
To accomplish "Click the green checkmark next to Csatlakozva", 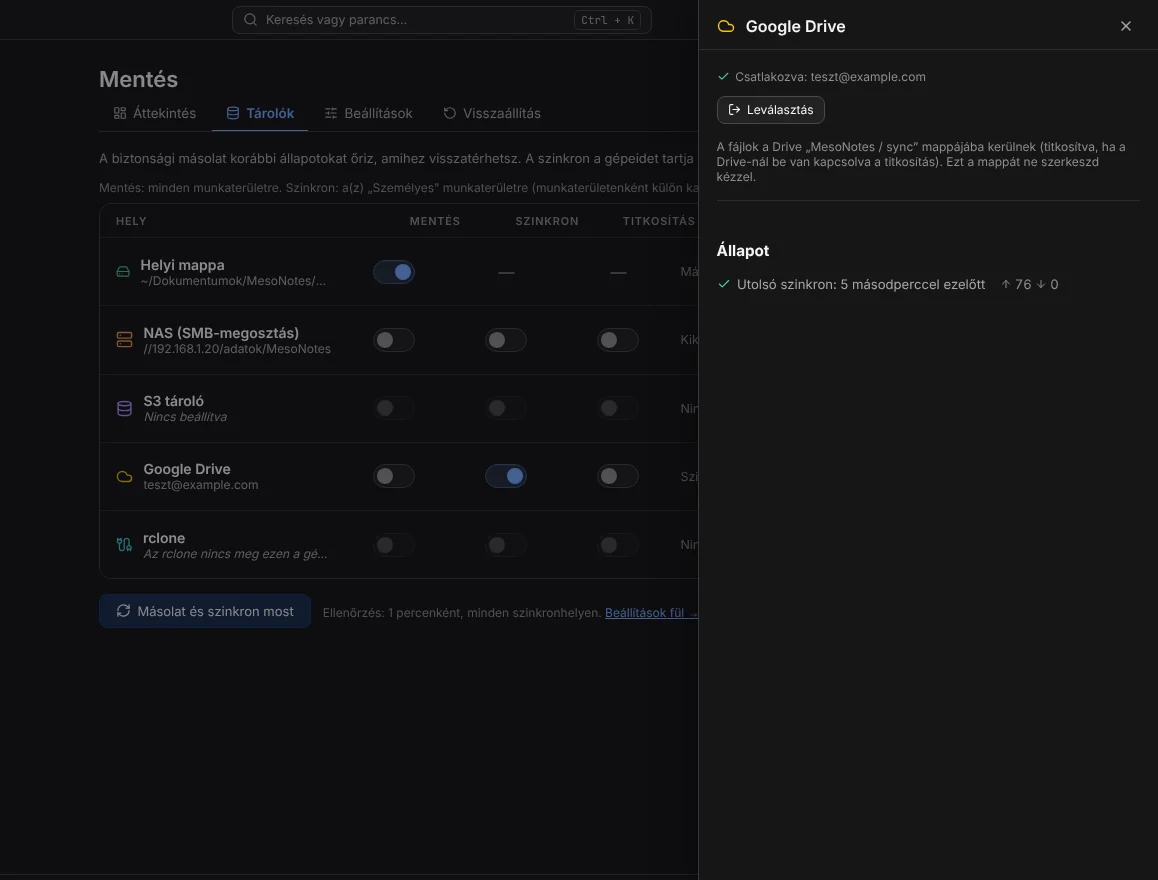I will [x=723, y=77].
